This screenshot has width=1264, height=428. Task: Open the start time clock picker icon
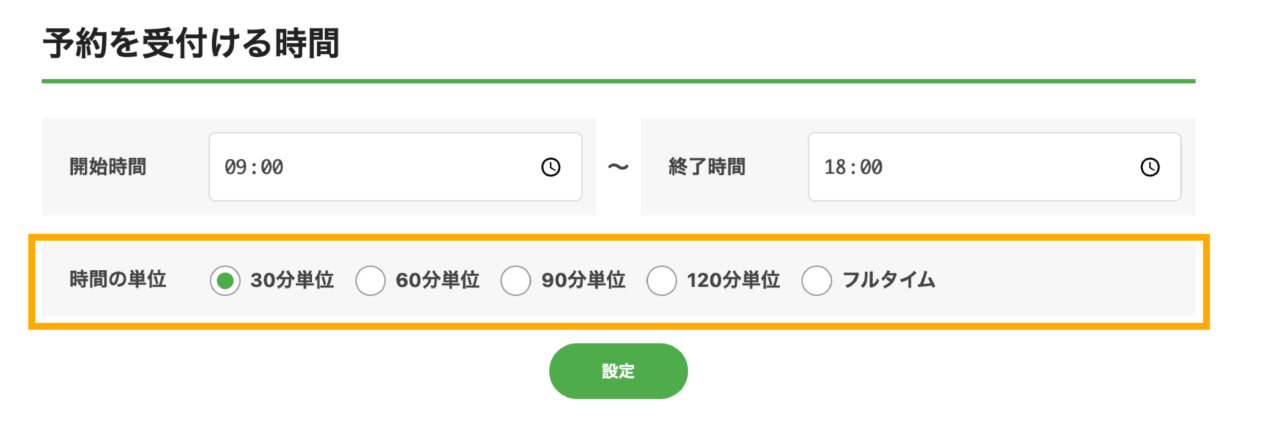coord(551,167)
